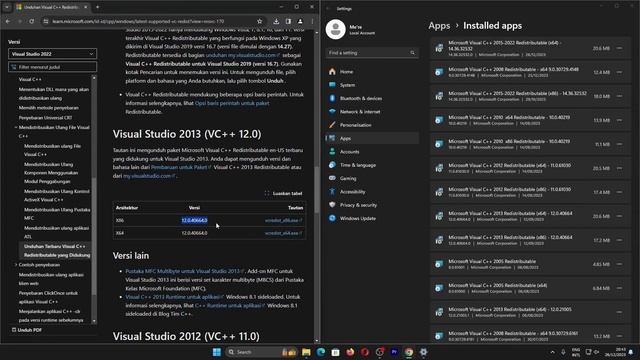This screenshot has width=640, height=360.
Task: Open Chrome tab search dropdown arrow
Action: tap(7, 7)
